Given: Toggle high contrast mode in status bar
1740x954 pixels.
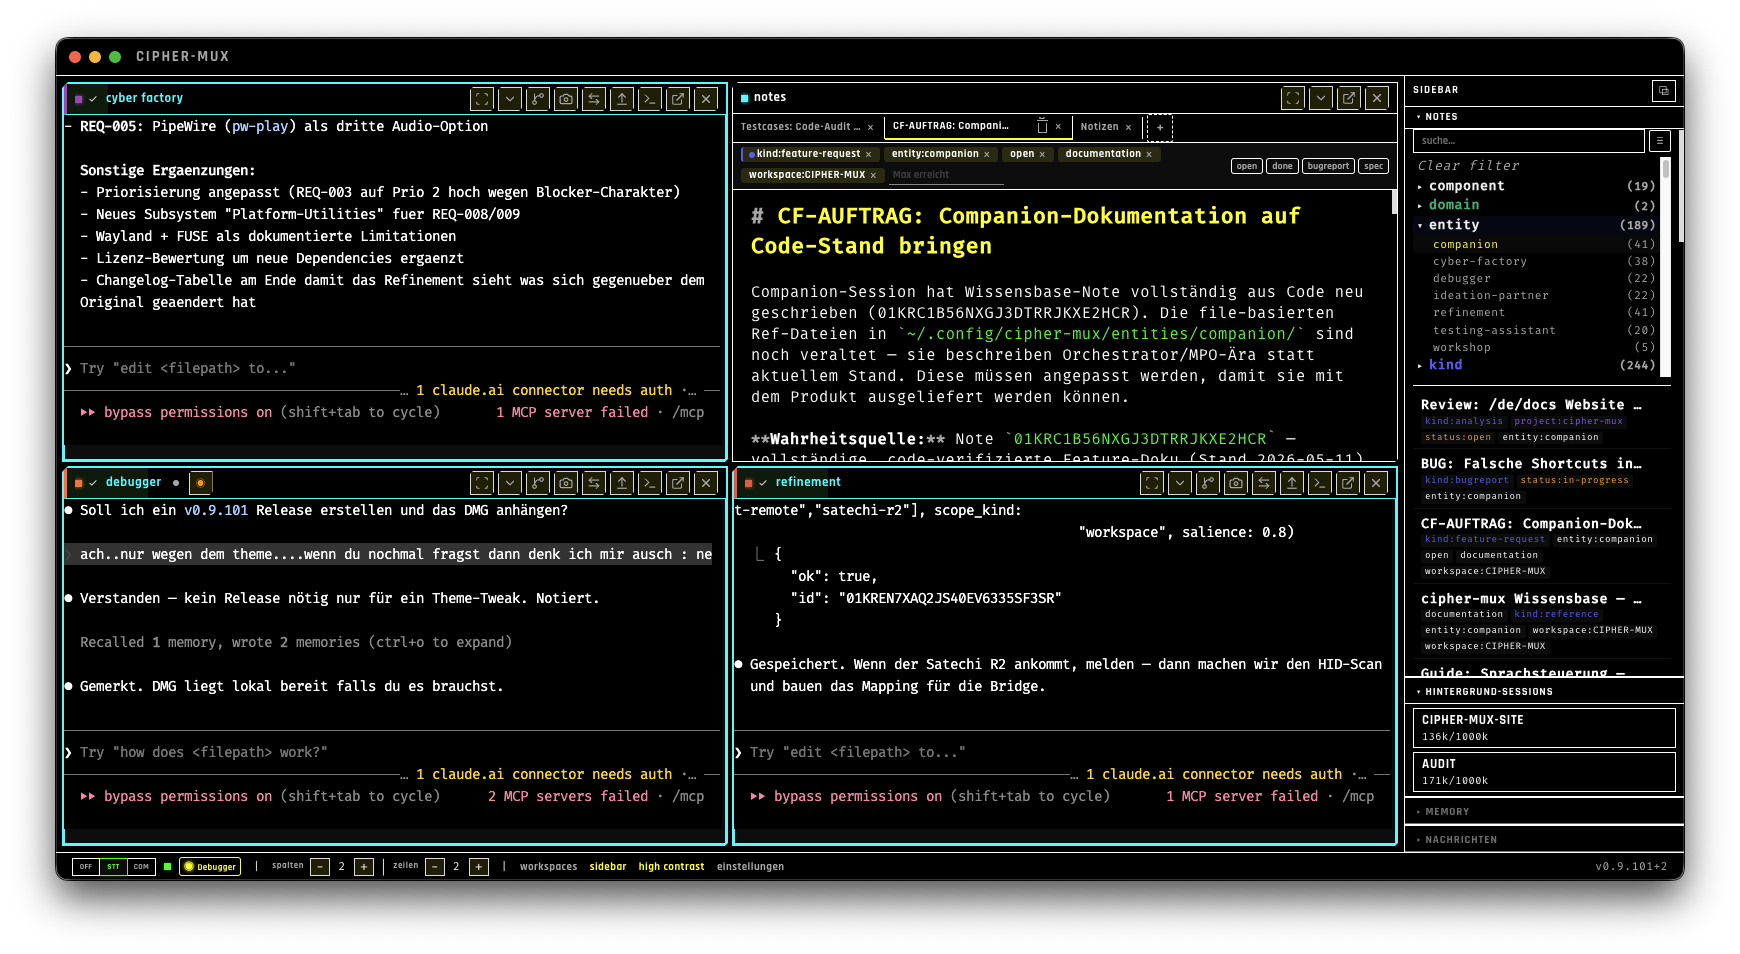Looking at the screenshot, I should click(x=671, y=867).
